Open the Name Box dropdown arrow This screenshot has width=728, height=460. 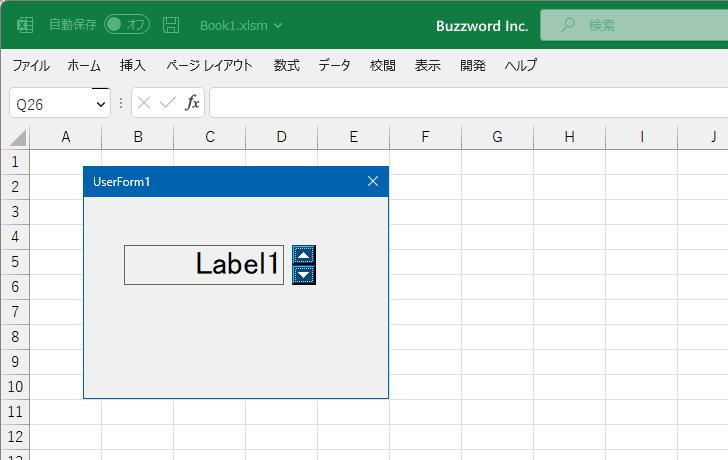101,104
